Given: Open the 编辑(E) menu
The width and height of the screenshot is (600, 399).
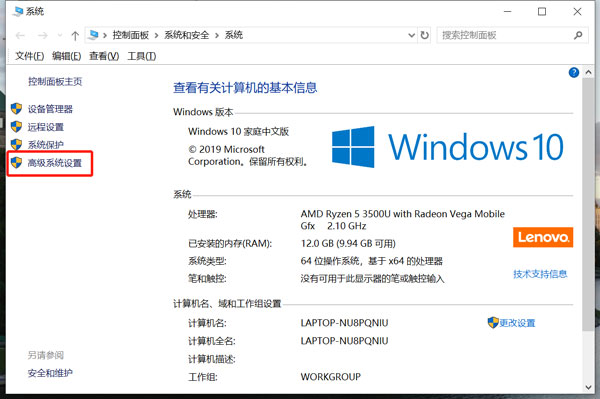Looking at the screenshot, I should [x=67, y=56].
